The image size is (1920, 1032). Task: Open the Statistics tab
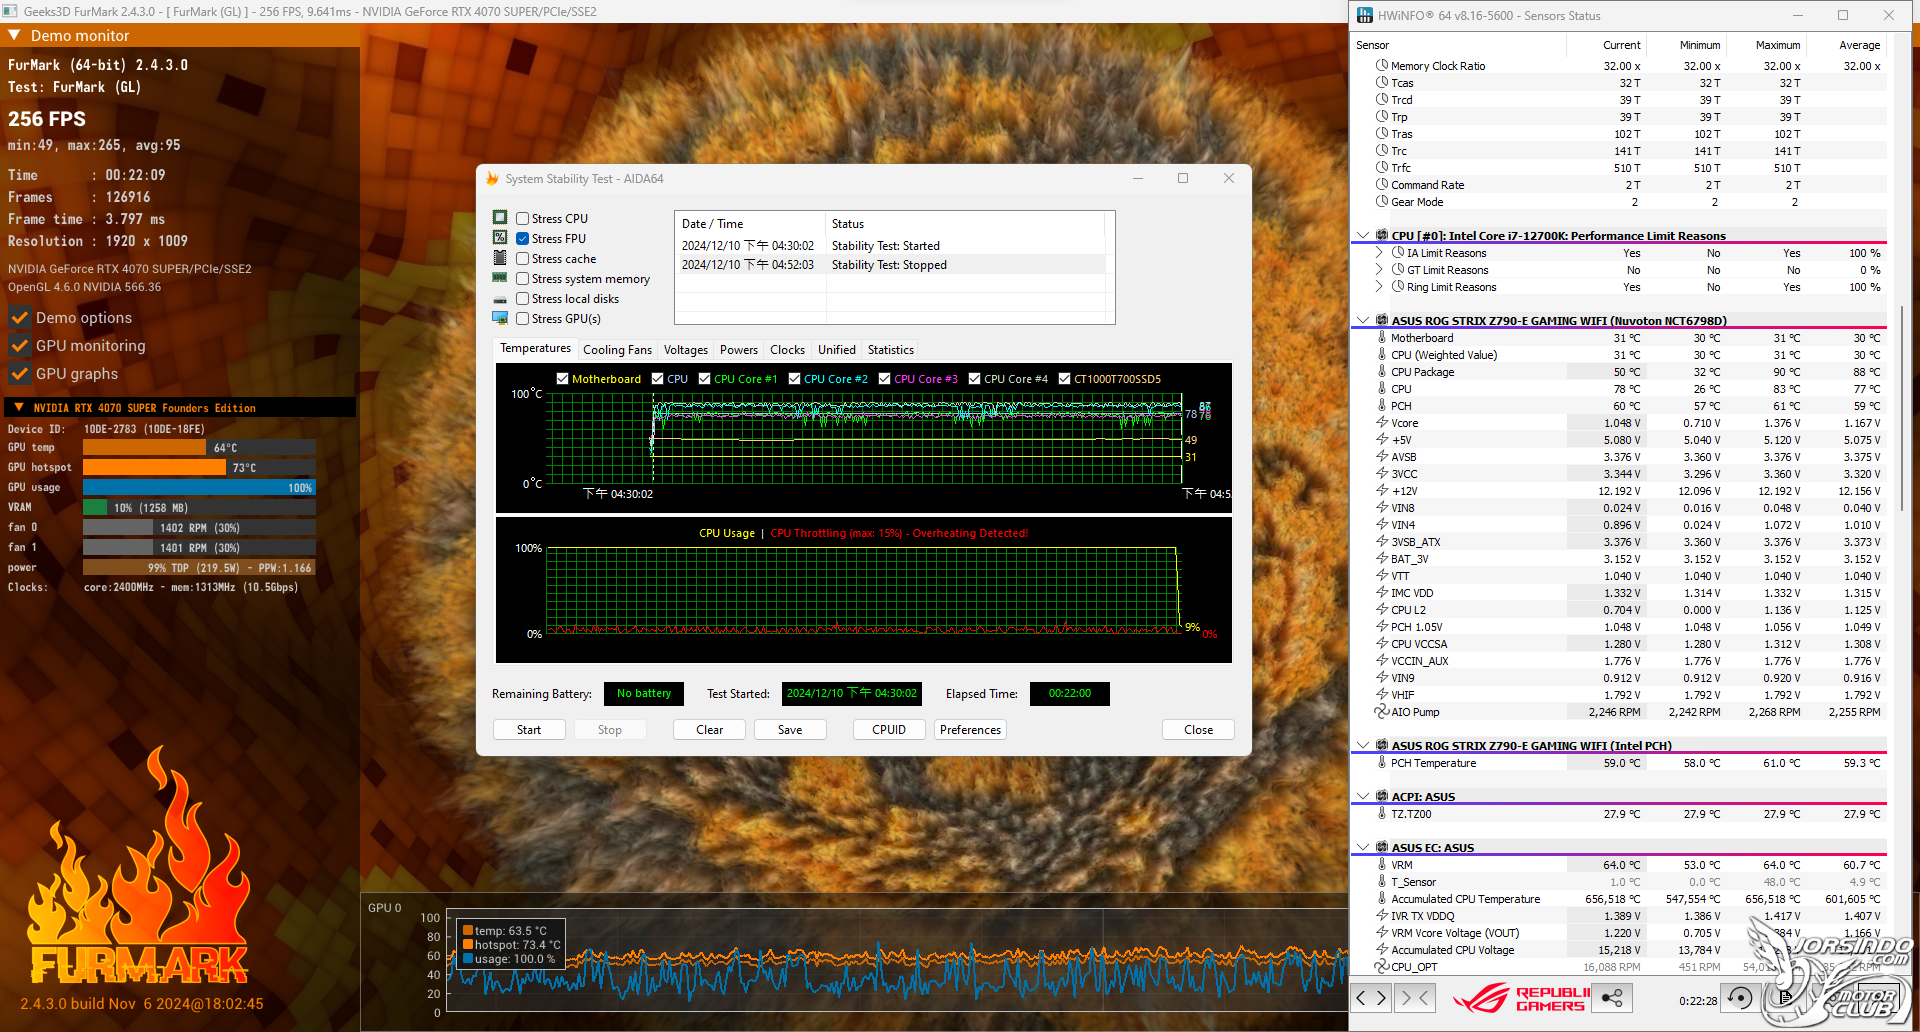tap(891, 350)
